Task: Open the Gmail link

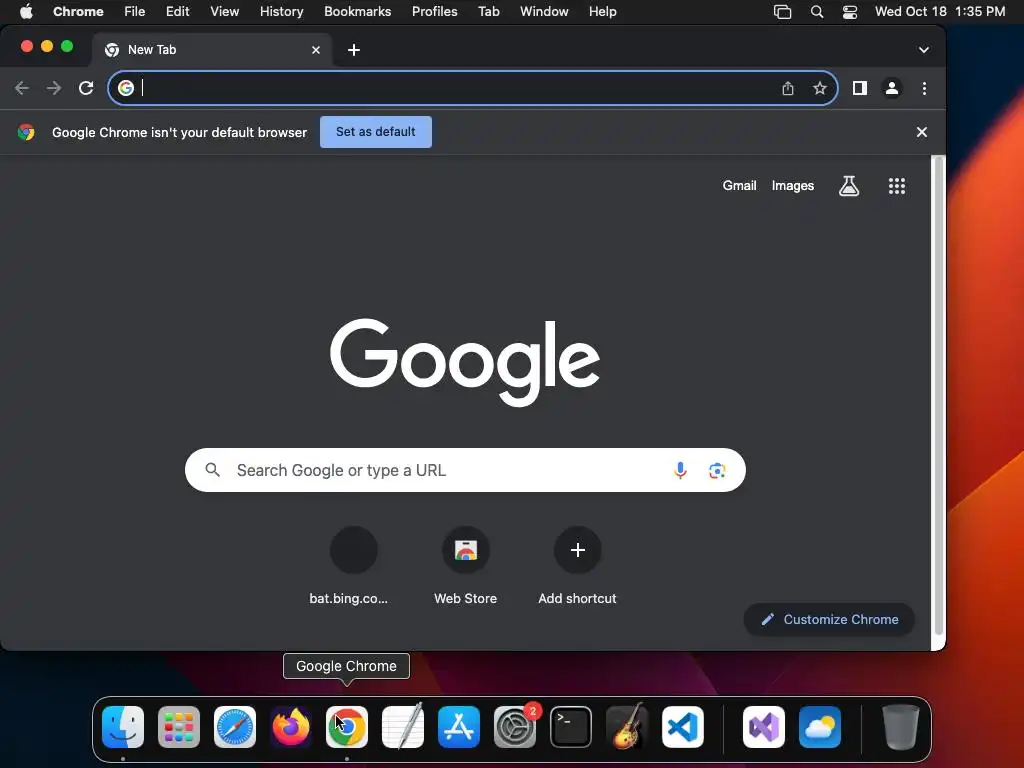Action: pos(739,185)
